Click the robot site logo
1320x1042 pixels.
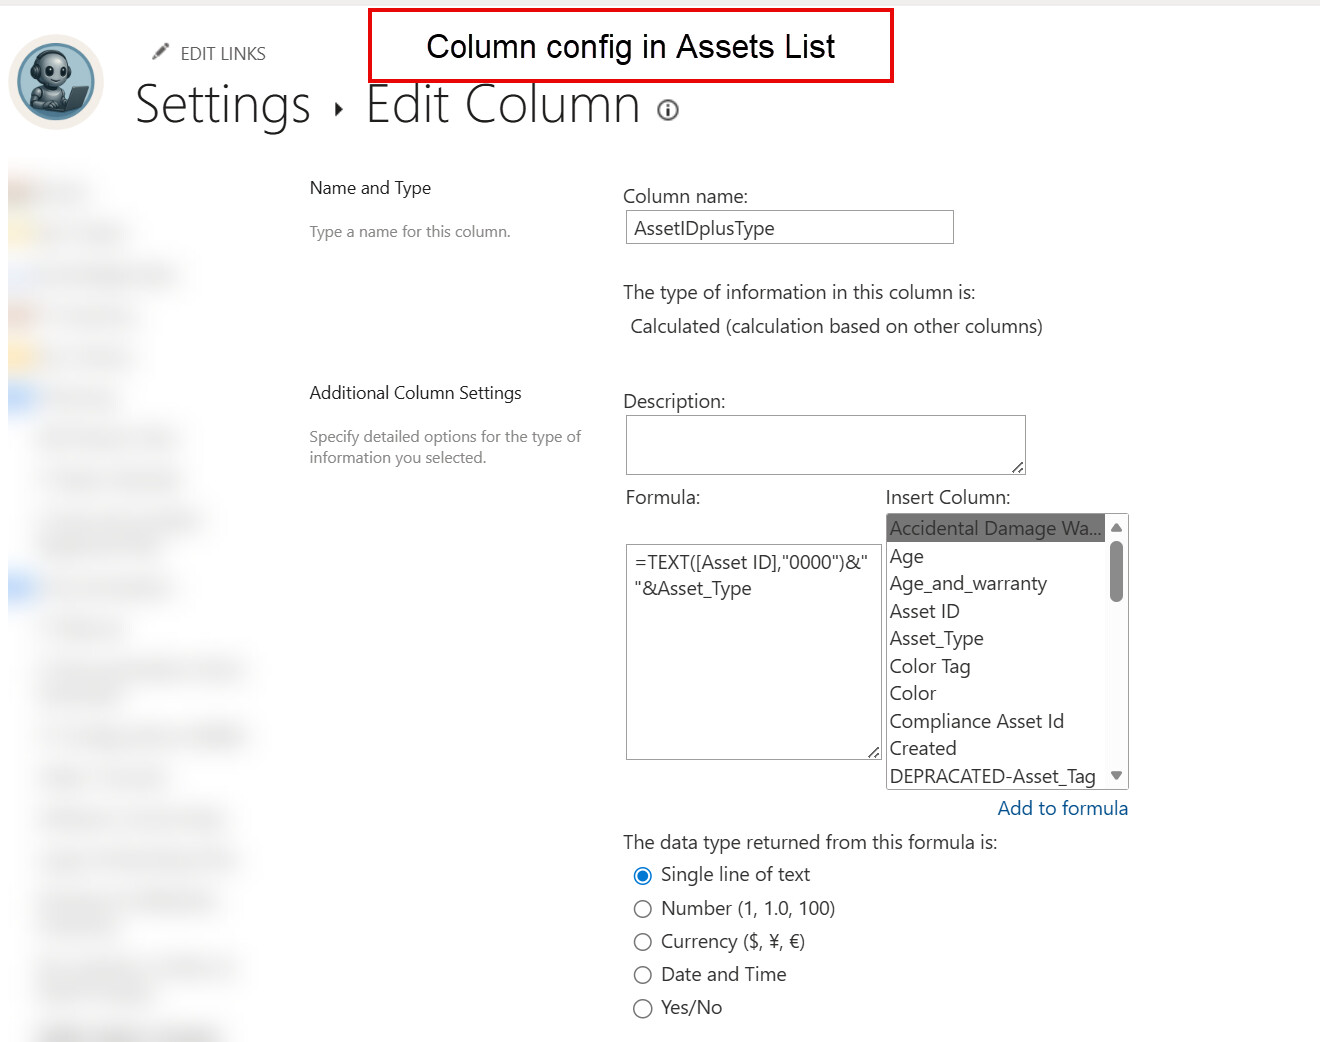(x=56, y=82)
